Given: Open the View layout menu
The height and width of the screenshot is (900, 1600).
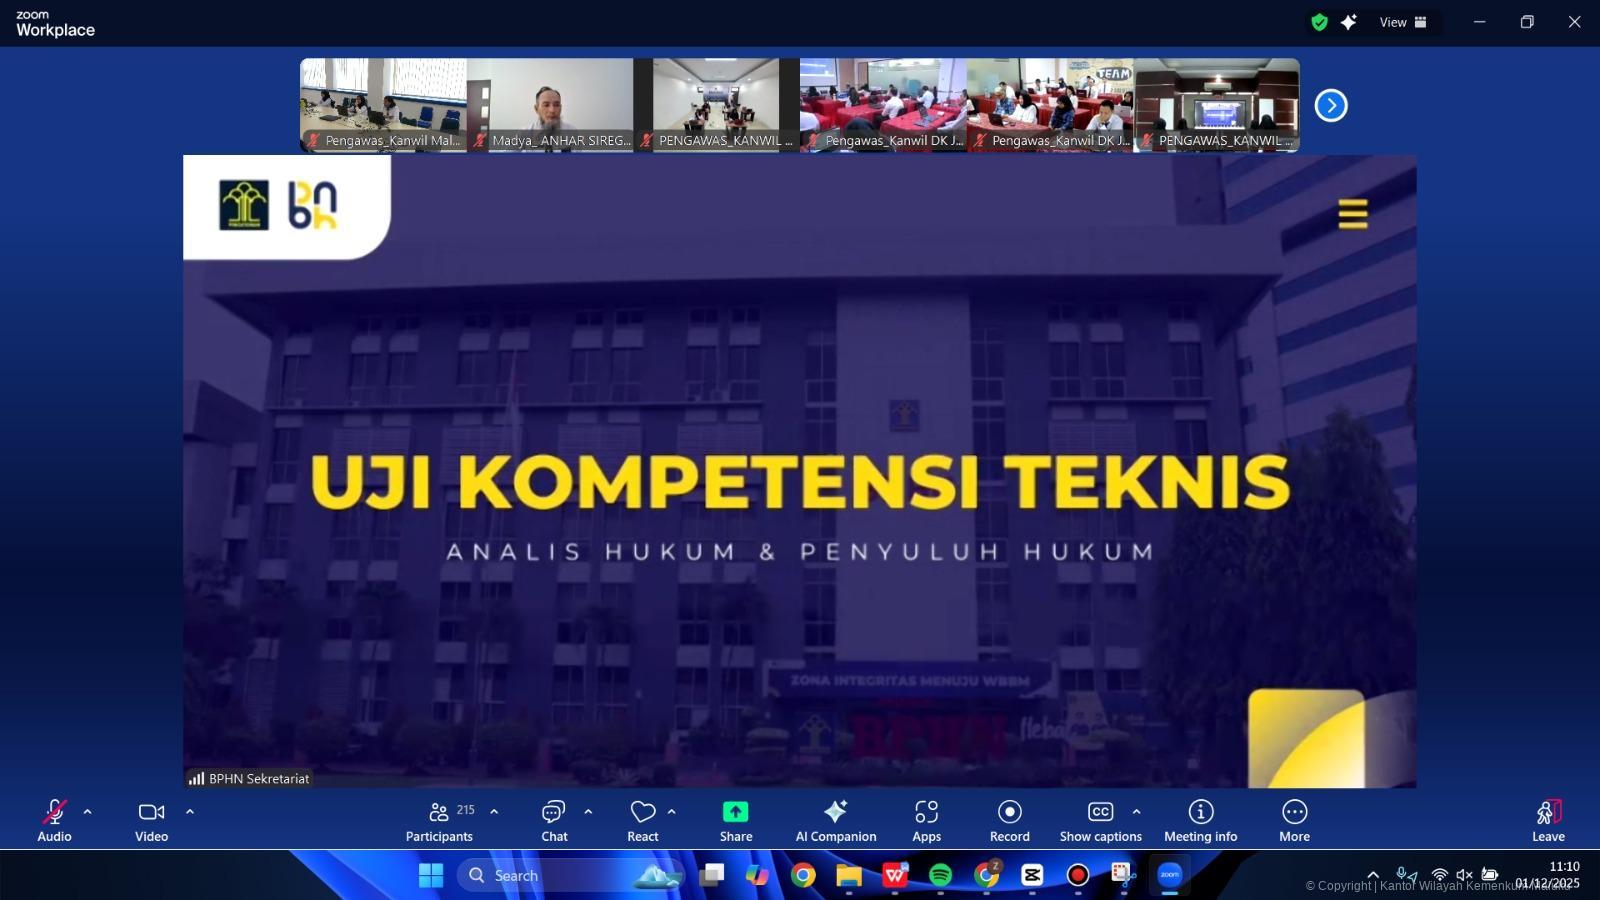Looking at the screenshot, I should [1403, 22].
